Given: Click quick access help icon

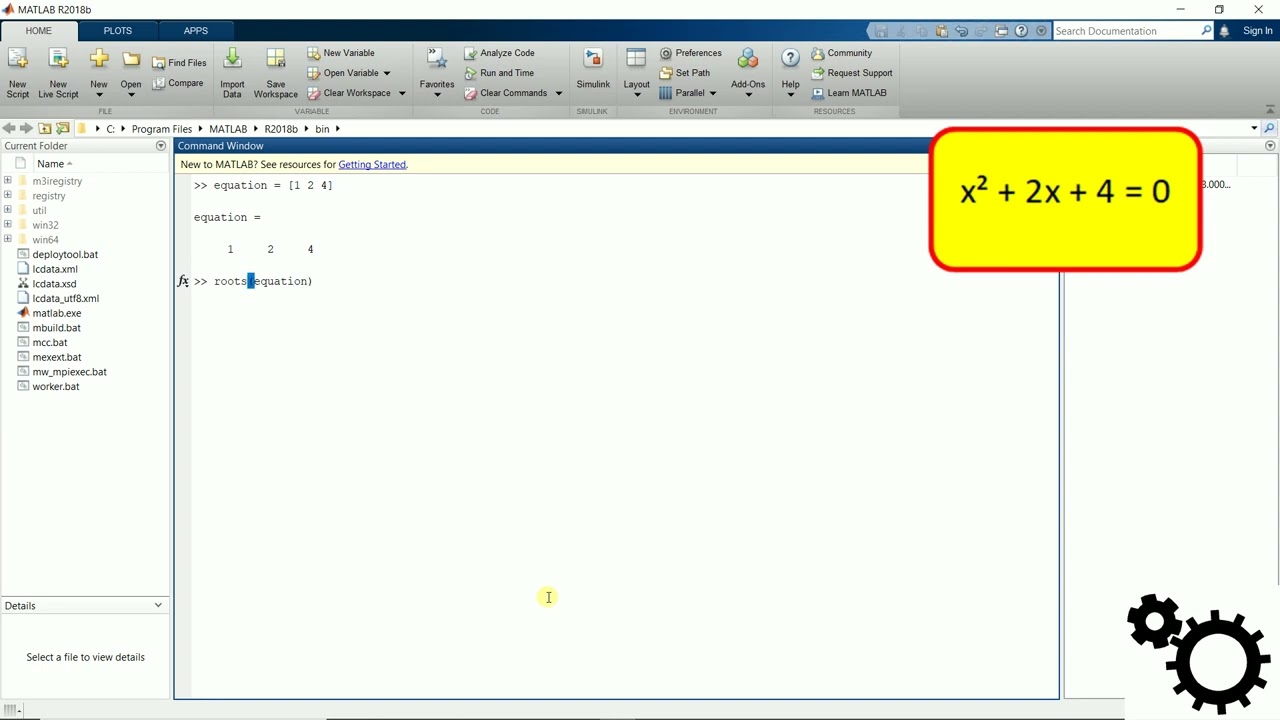Looking at the screenshot, I should tap(1021, 31).
